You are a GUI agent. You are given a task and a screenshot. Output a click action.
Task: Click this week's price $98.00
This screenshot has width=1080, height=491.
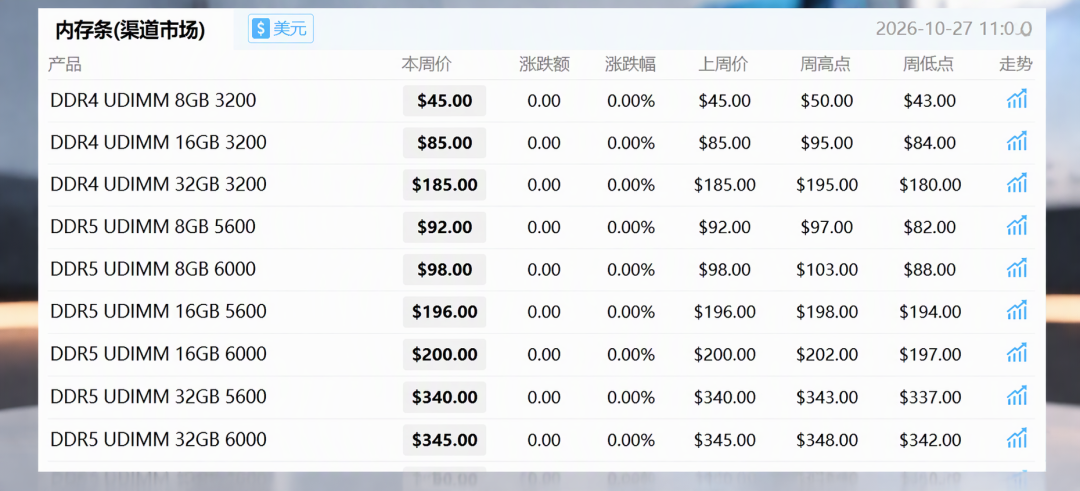445,269
